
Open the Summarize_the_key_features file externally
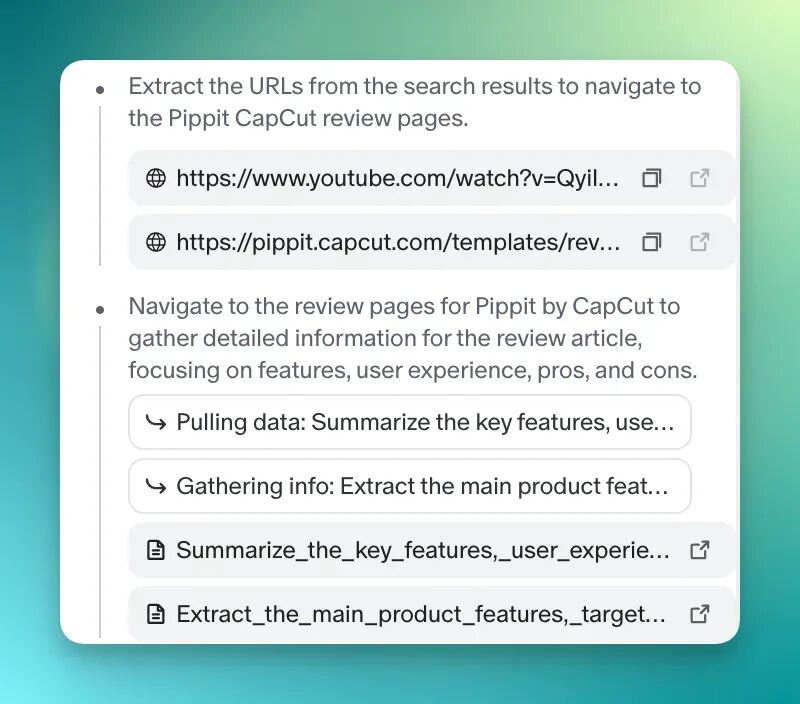point(700,550)
